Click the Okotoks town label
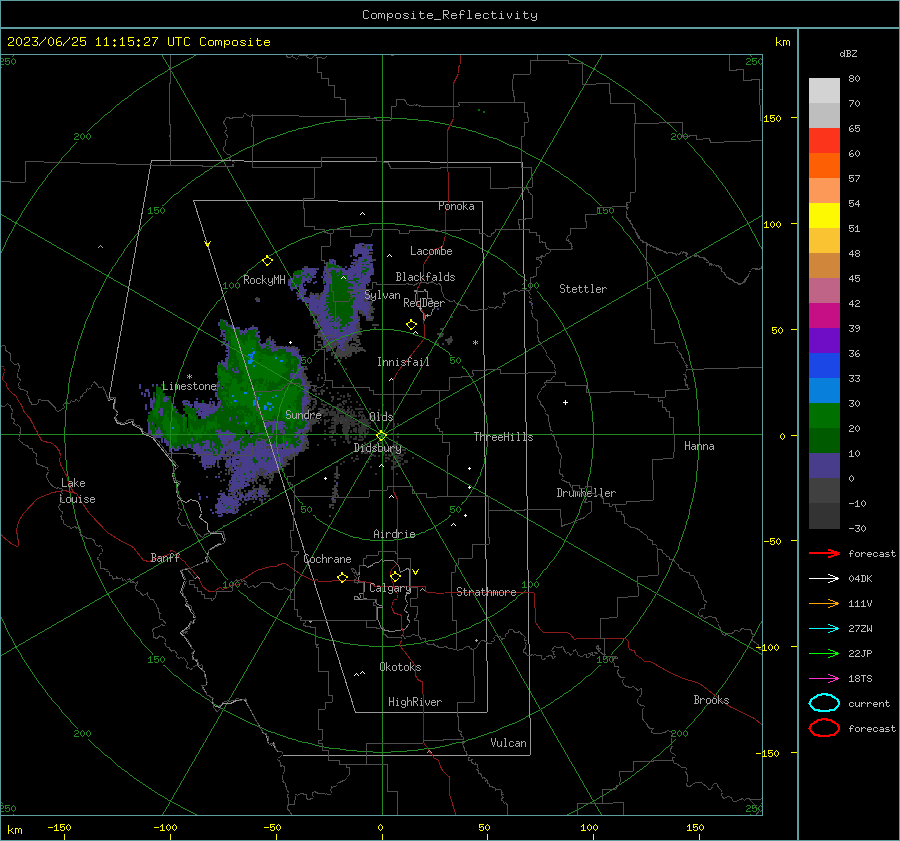 400,667
